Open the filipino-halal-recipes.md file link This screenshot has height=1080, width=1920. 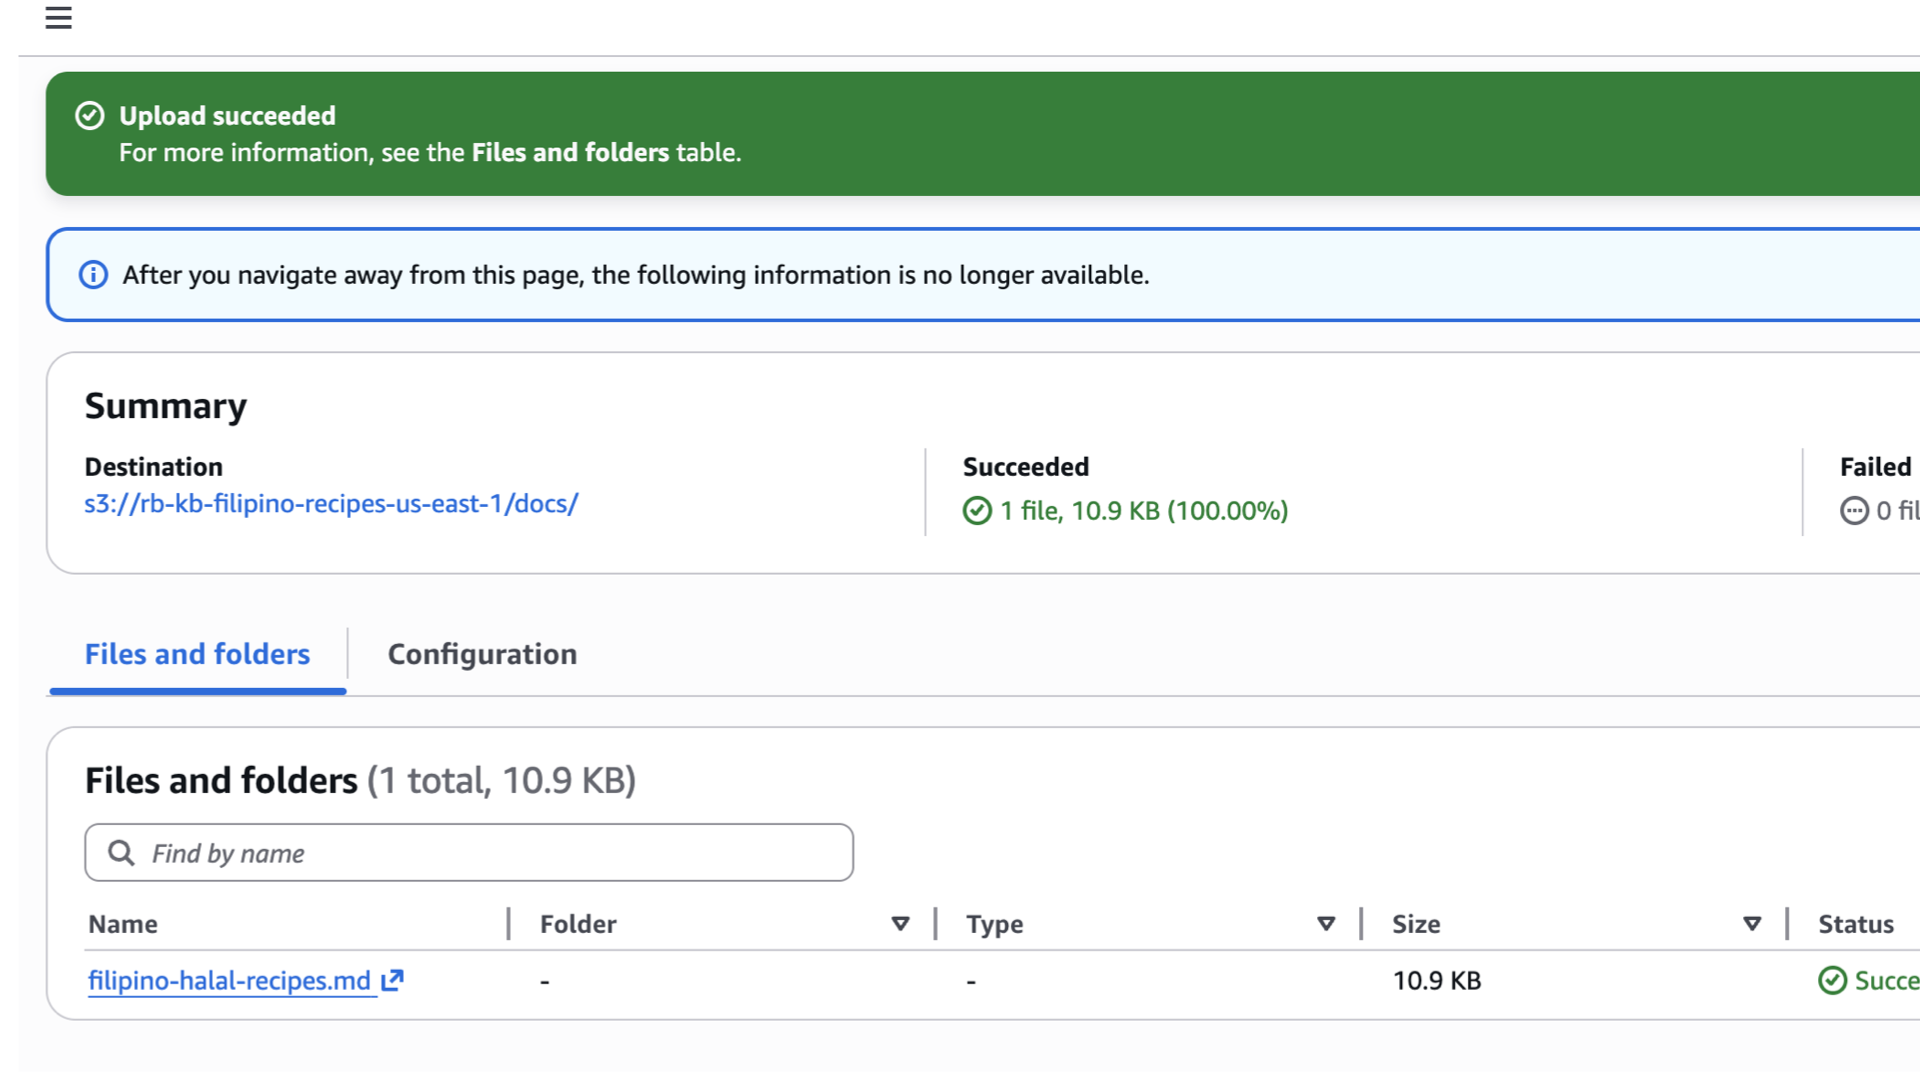(x=229, y=981)
